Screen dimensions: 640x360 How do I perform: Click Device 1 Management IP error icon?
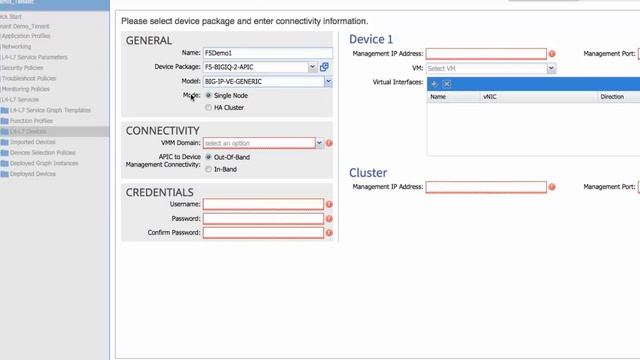pyautogui.click(x=552, y=54)
